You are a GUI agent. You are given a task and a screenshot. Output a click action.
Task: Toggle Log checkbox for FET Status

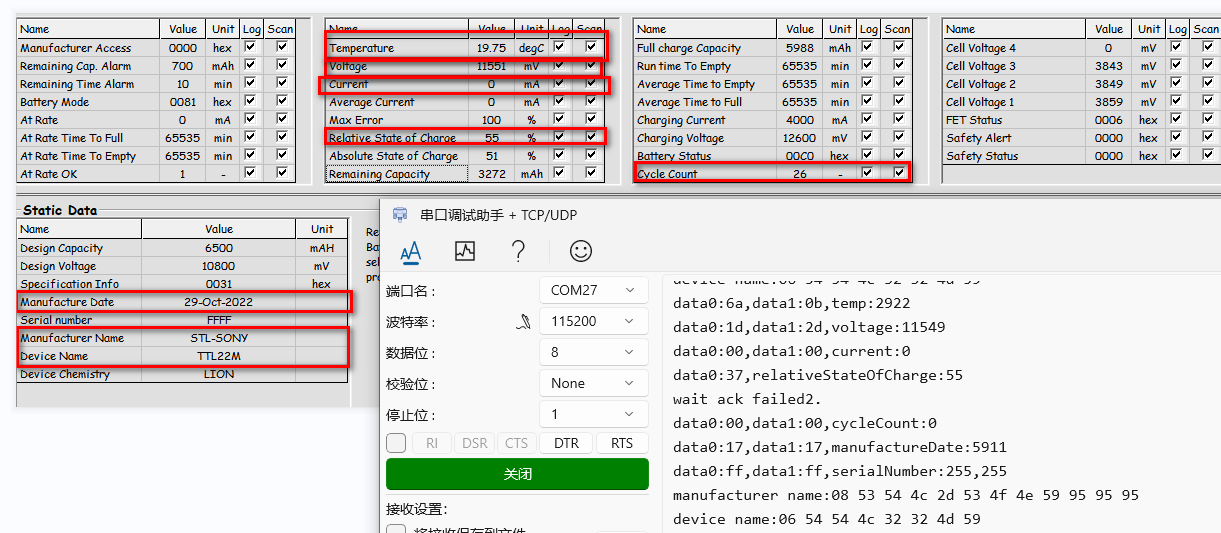pos(1177,119)
